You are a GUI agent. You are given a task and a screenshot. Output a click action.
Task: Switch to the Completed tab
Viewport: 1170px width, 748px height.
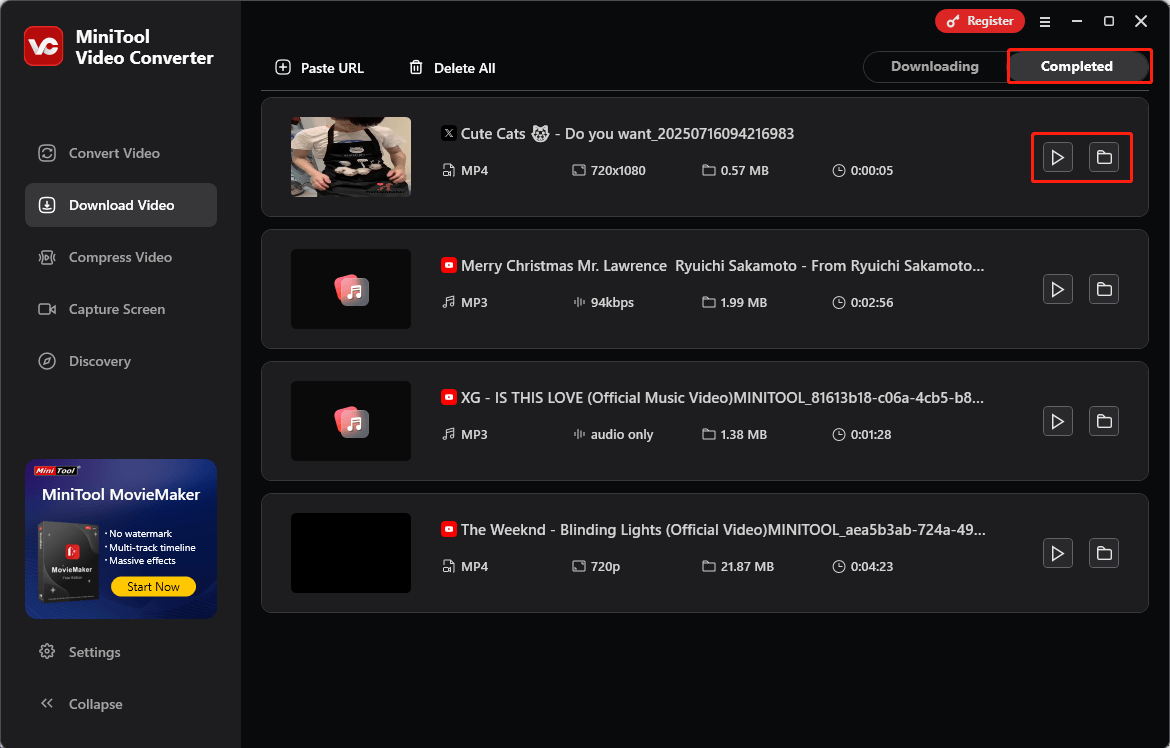[x=1077, y=66]
